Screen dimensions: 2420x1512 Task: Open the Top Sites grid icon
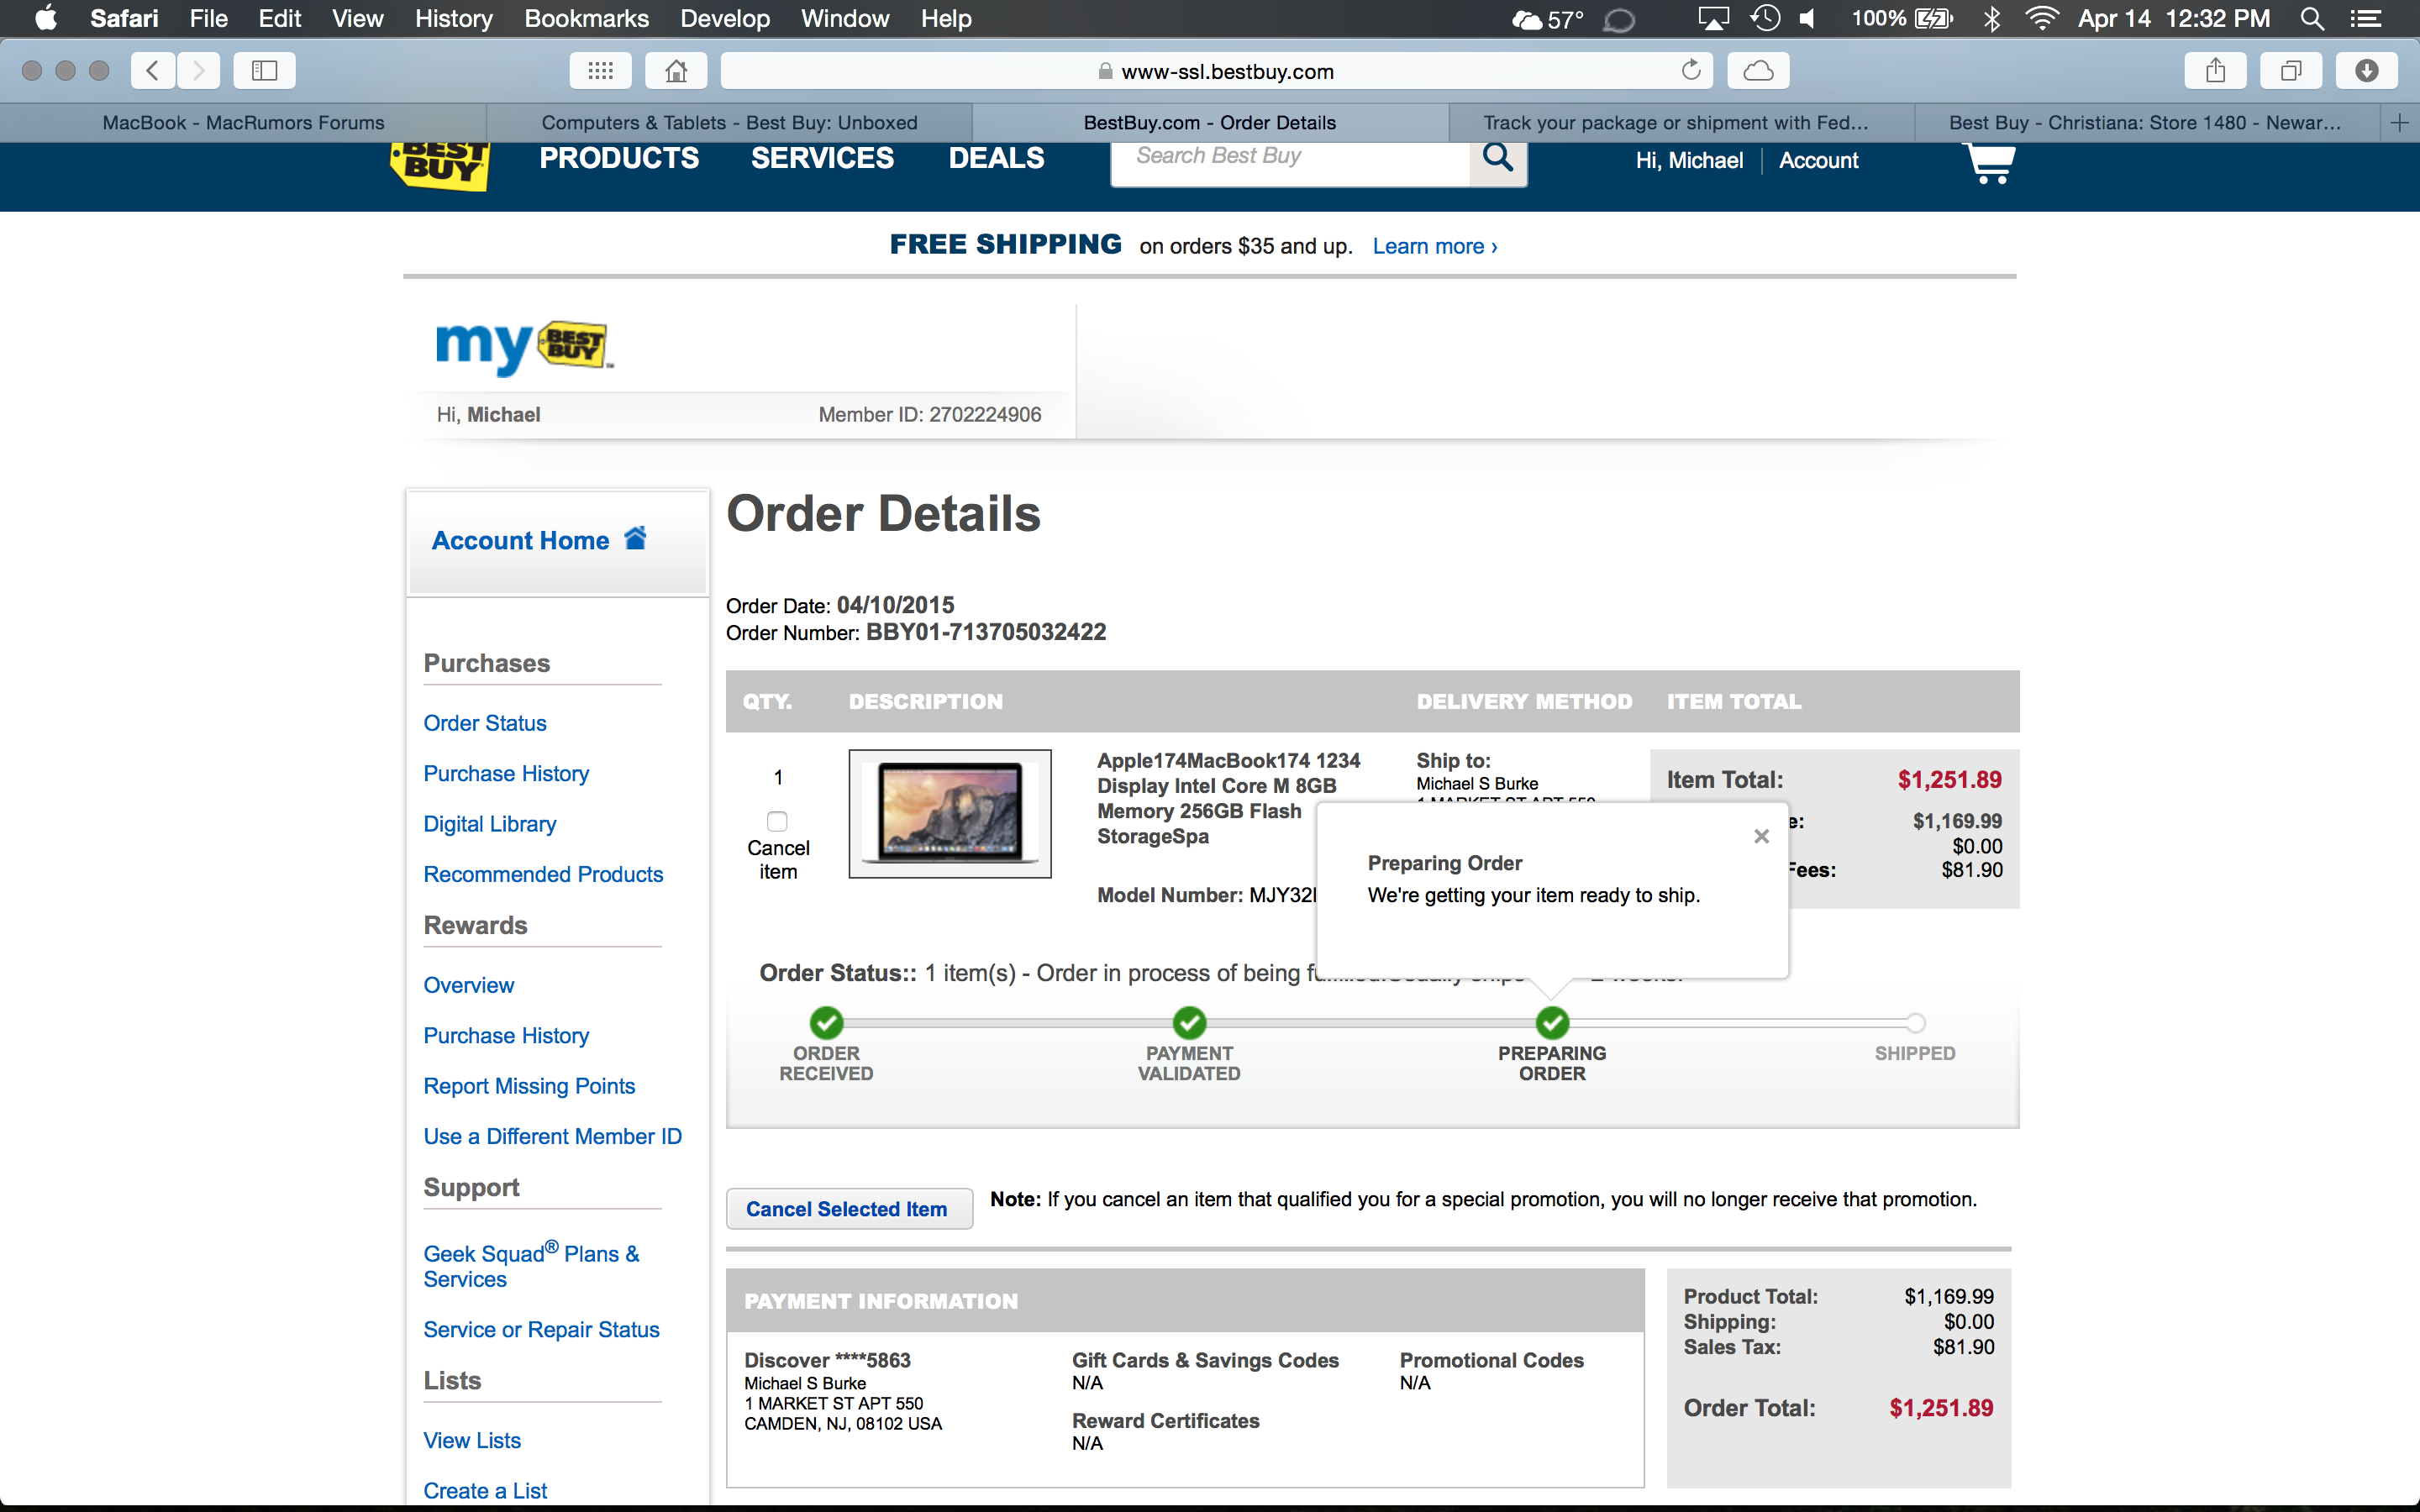(600, 70)
